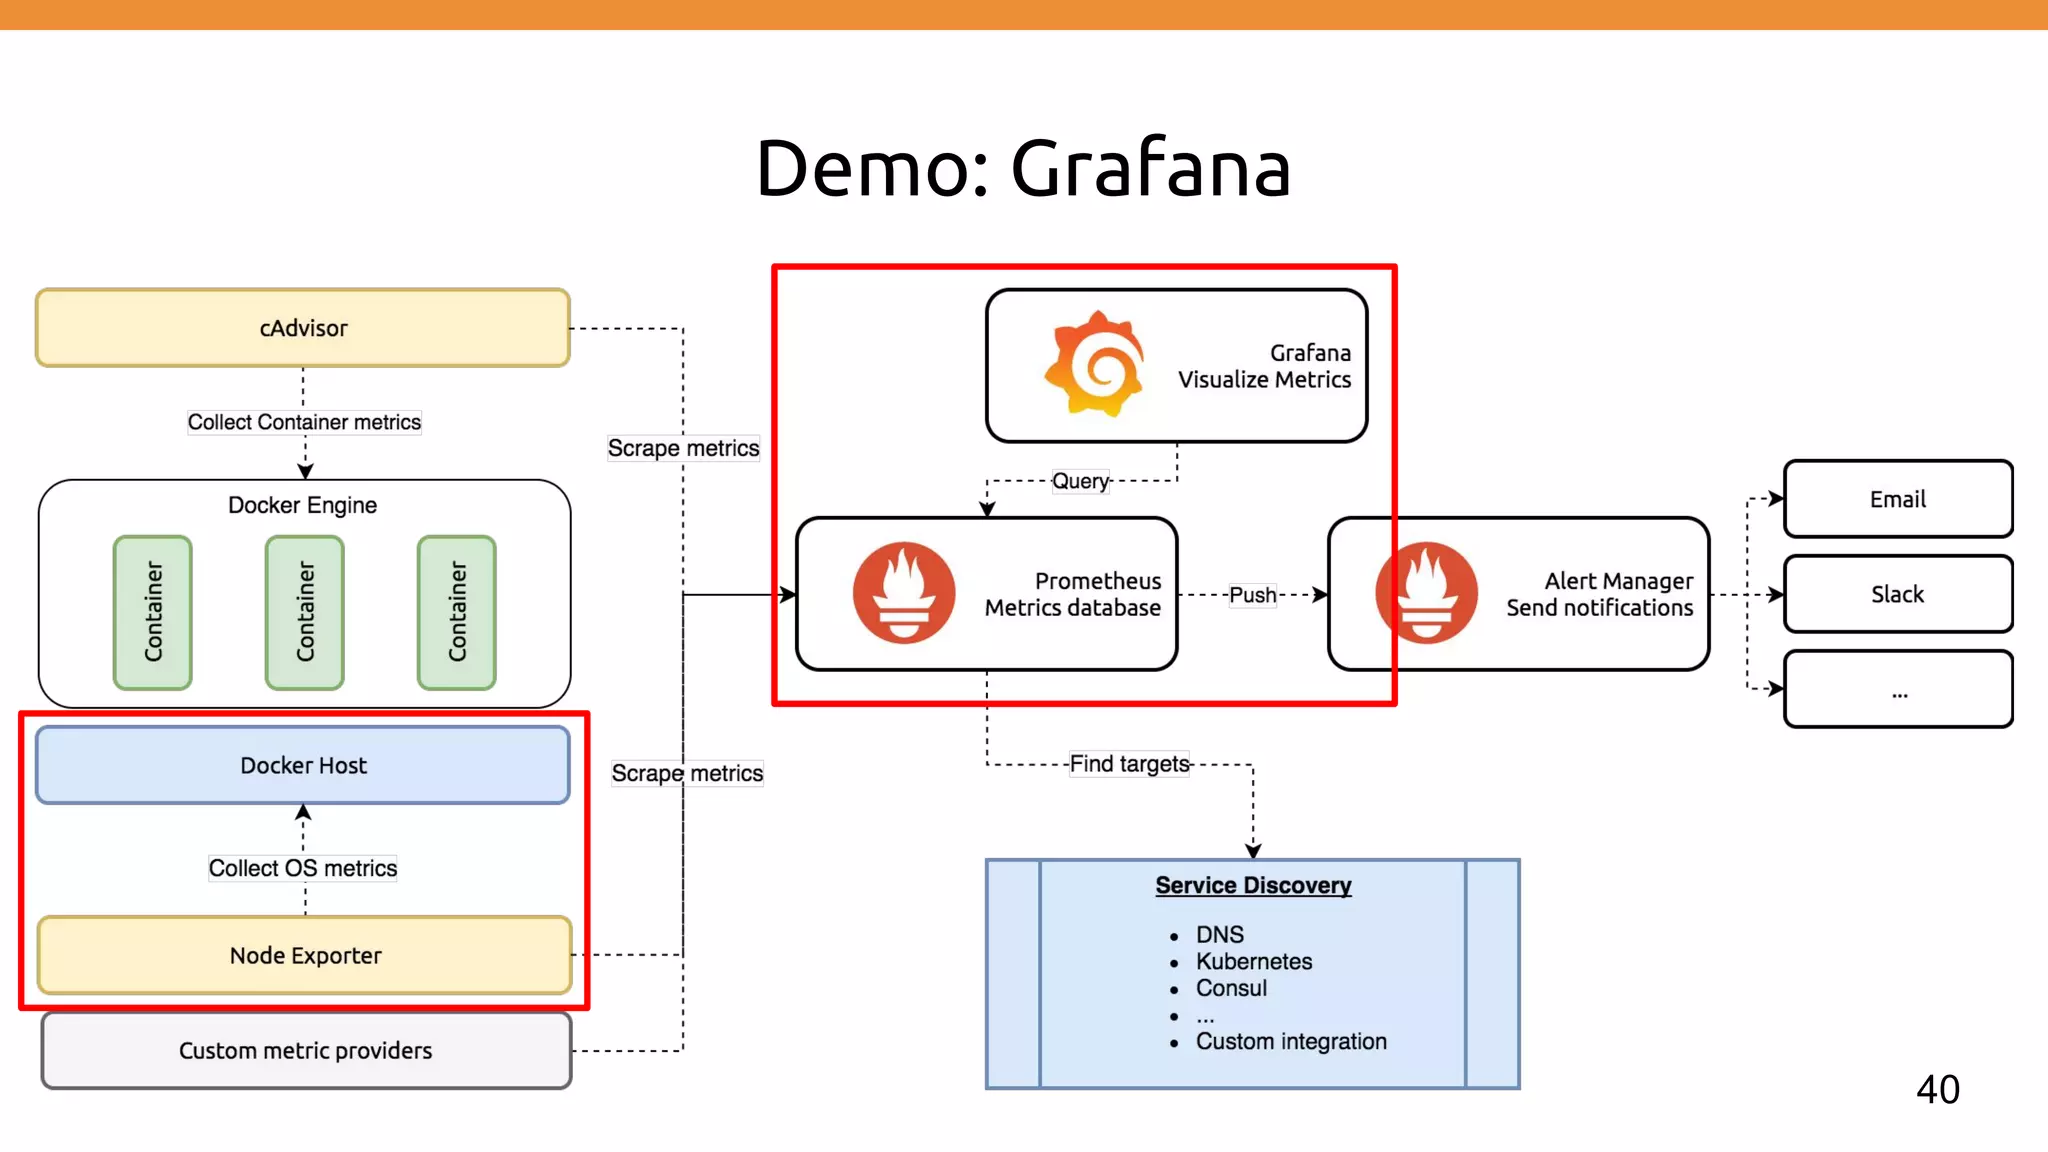Viewport: 2048px width, 1152px height.
Task: Select the Node Exporter box
Action: click(x=305, y=955)
